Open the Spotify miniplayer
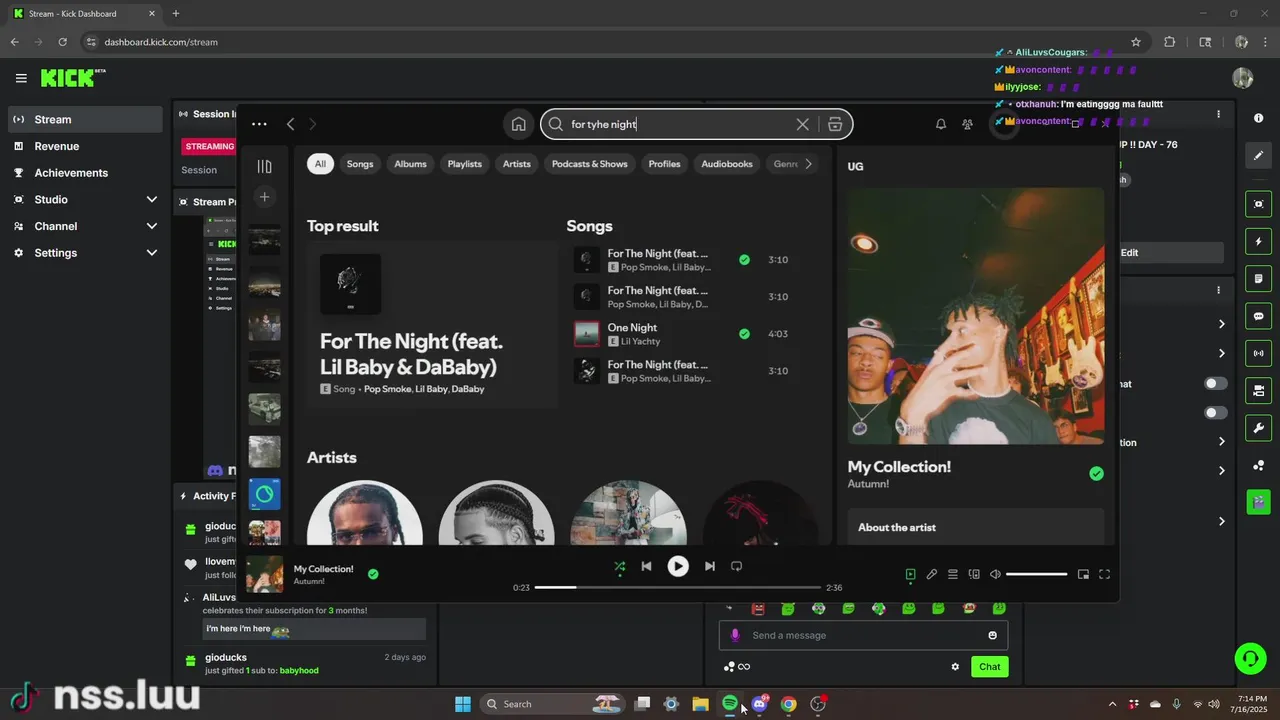The width and height of the screenshot is (1280, 720). 1083,574
